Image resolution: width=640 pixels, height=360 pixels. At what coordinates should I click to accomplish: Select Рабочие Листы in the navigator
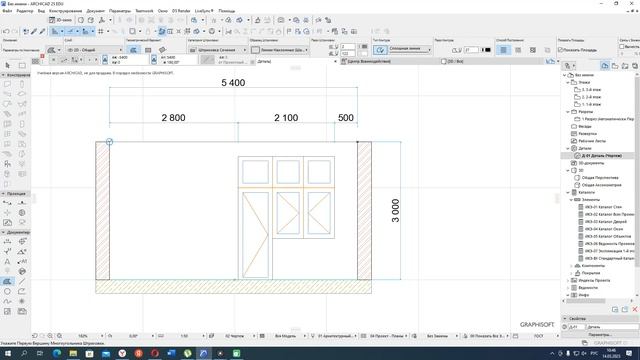[x=592, y=141]
